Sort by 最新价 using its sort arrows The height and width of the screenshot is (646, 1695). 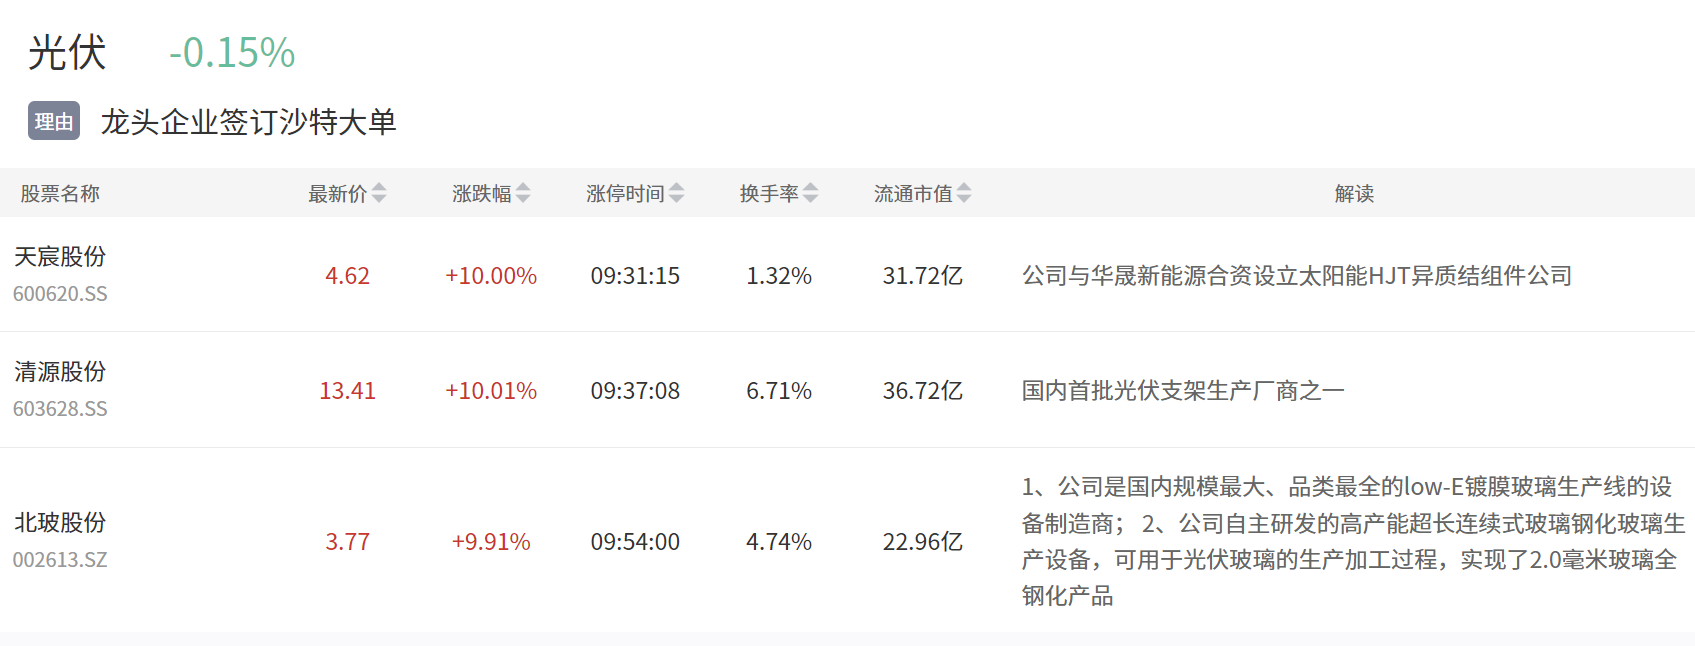coord(379,193)
